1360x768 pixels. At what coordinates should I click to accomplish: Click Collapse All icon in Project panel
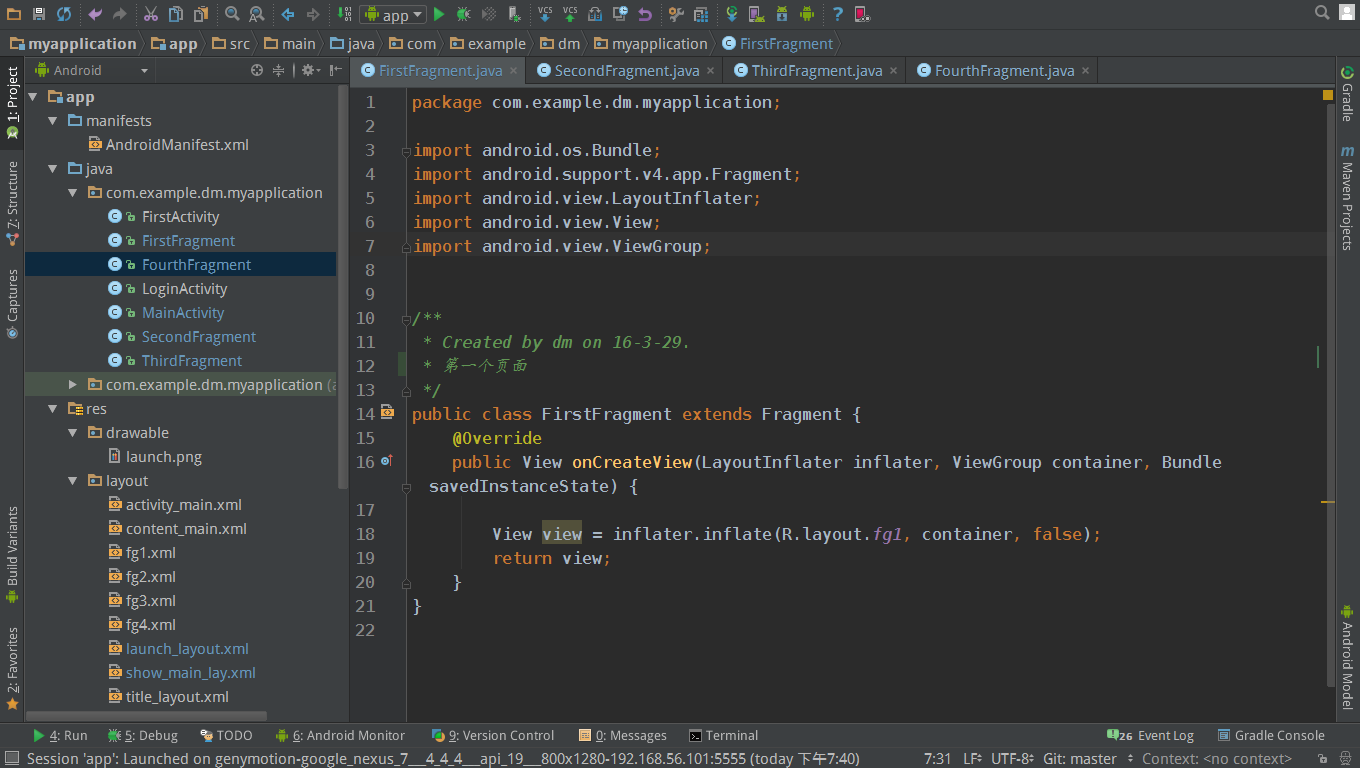[x=279, y=70]
